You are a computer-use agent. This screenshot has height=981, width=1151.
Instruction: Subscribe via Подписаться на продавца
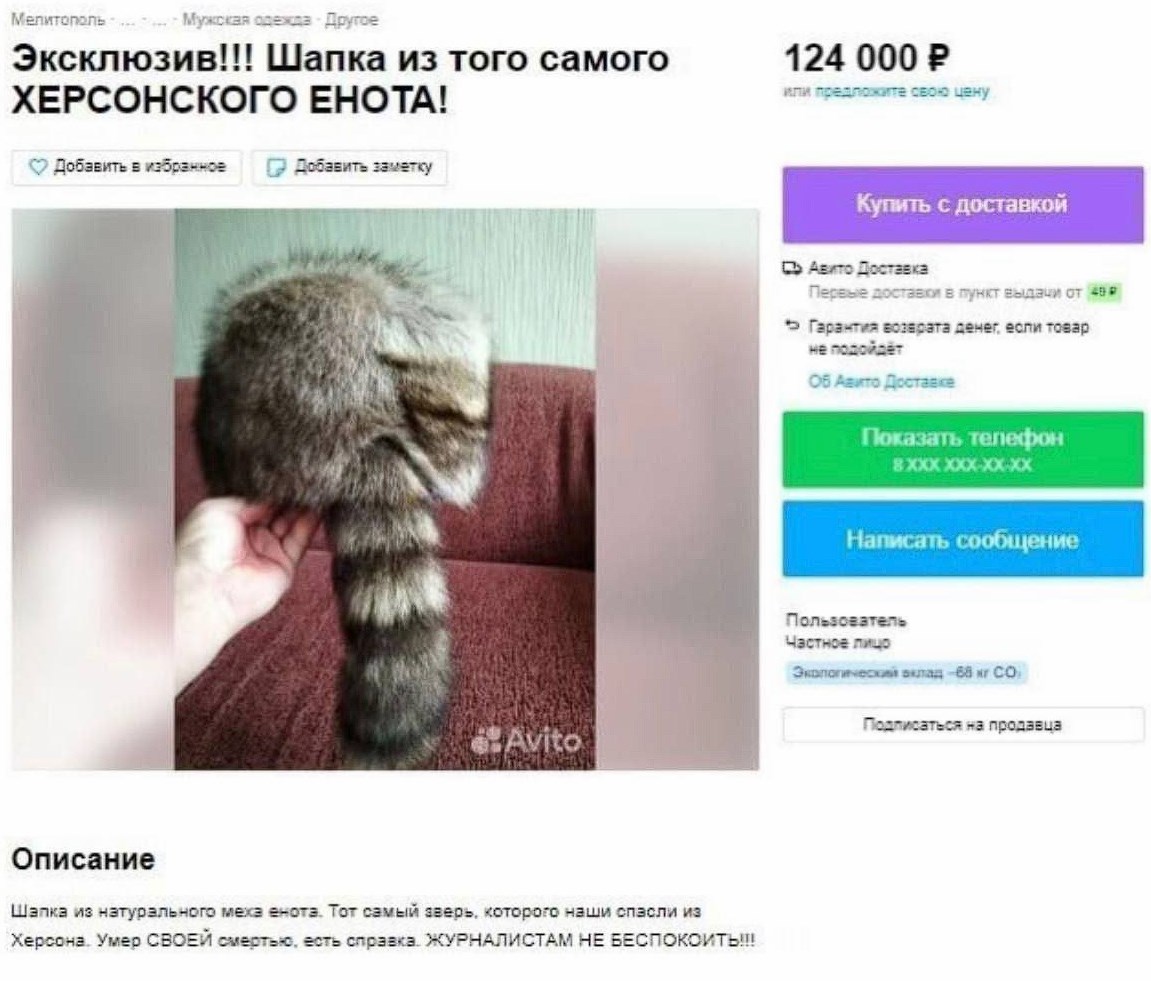tap(962, 725)
